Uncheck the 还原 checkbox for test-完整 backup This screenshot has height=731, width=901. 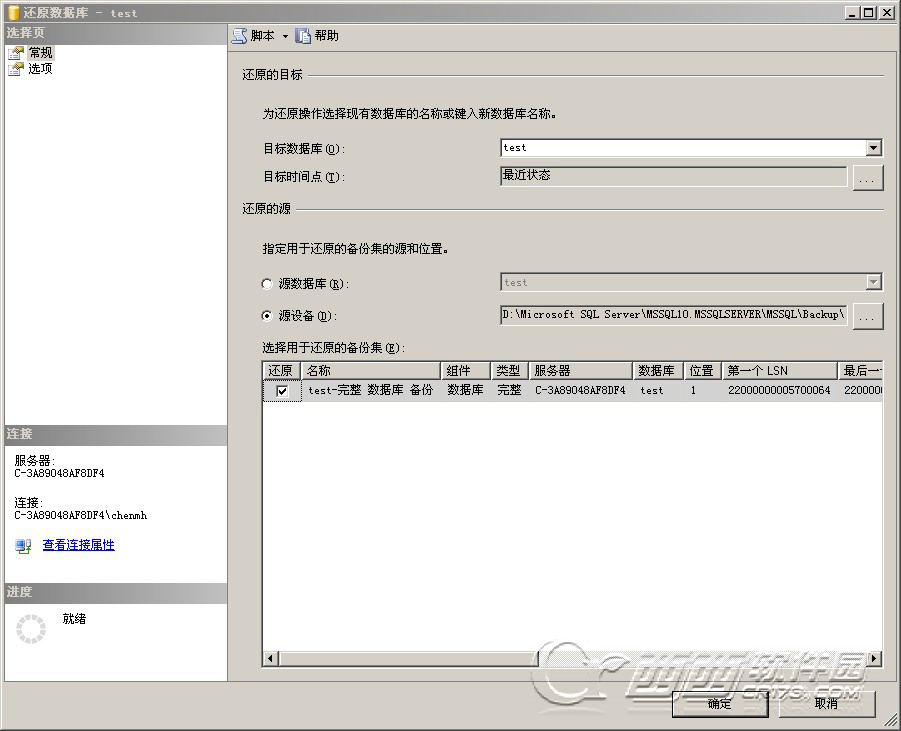[281, 390]
